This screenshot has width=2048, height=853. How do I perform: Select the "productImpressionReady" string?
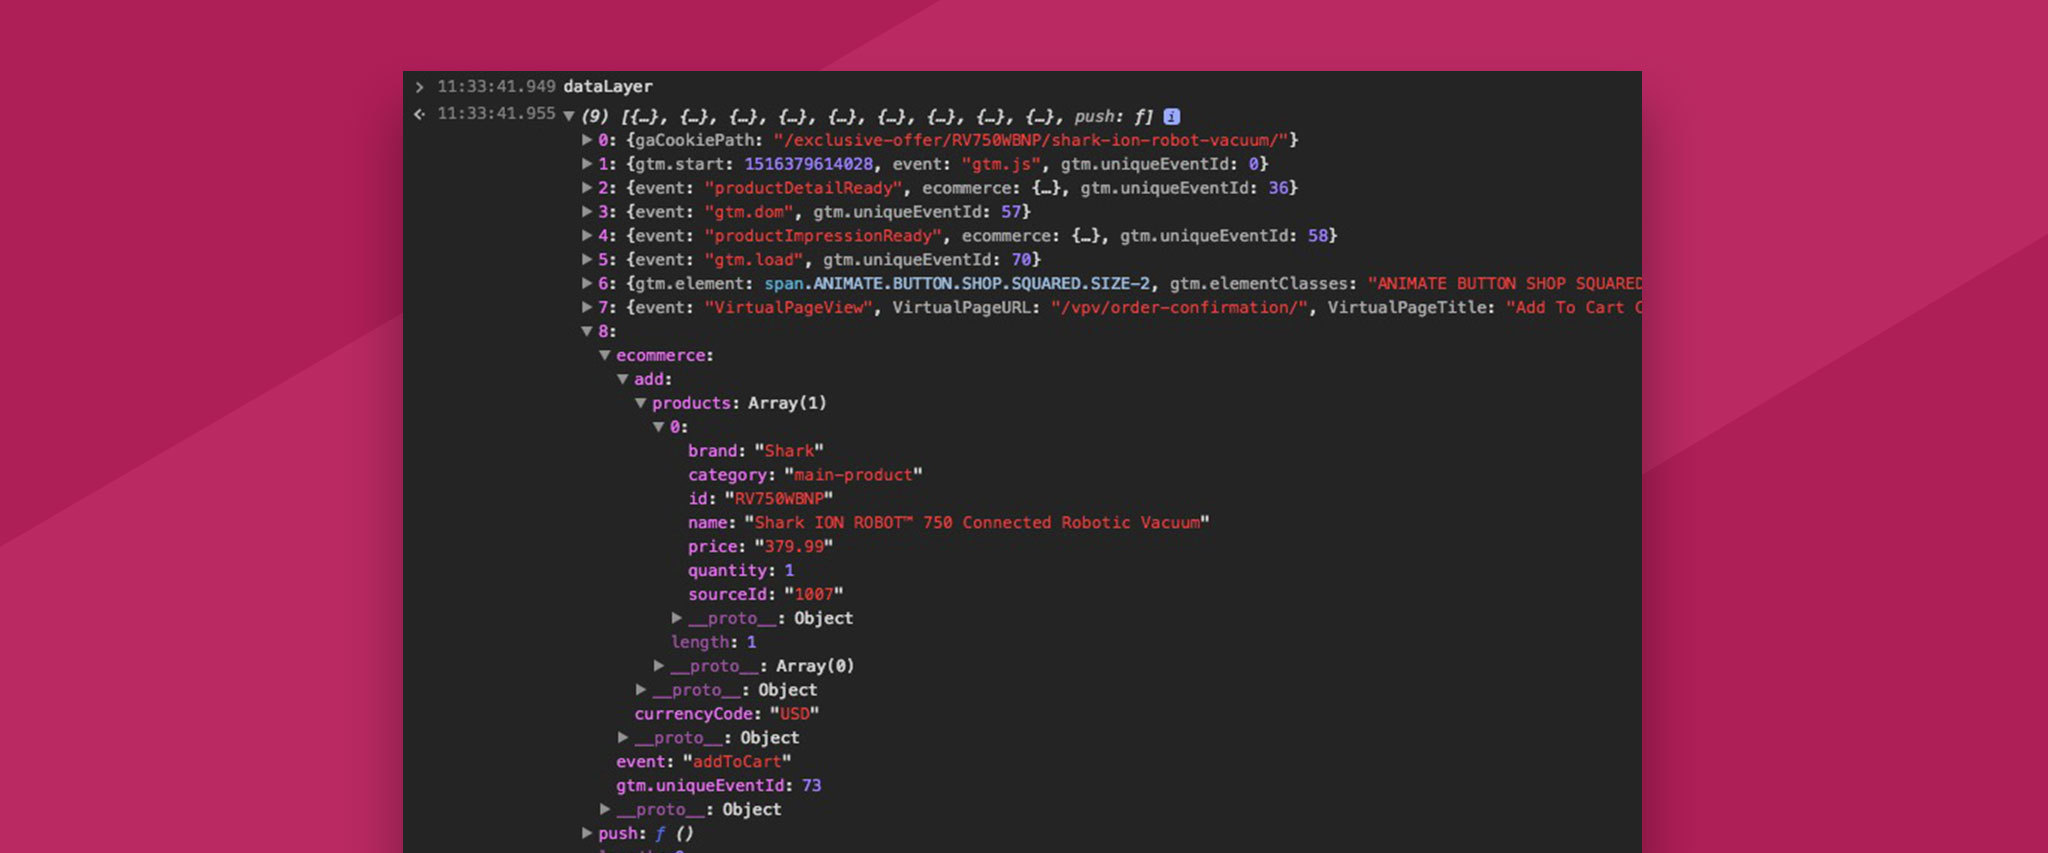pos(823,236)
